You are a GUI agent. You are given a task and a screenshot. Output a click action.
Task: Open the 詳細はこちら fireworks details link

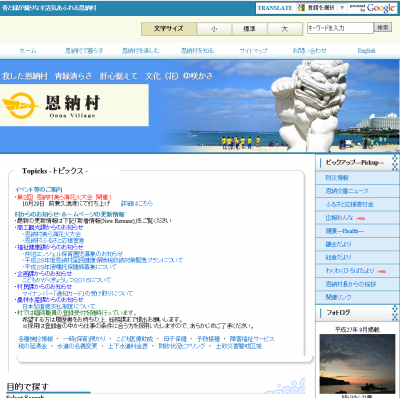pos(137,203)
